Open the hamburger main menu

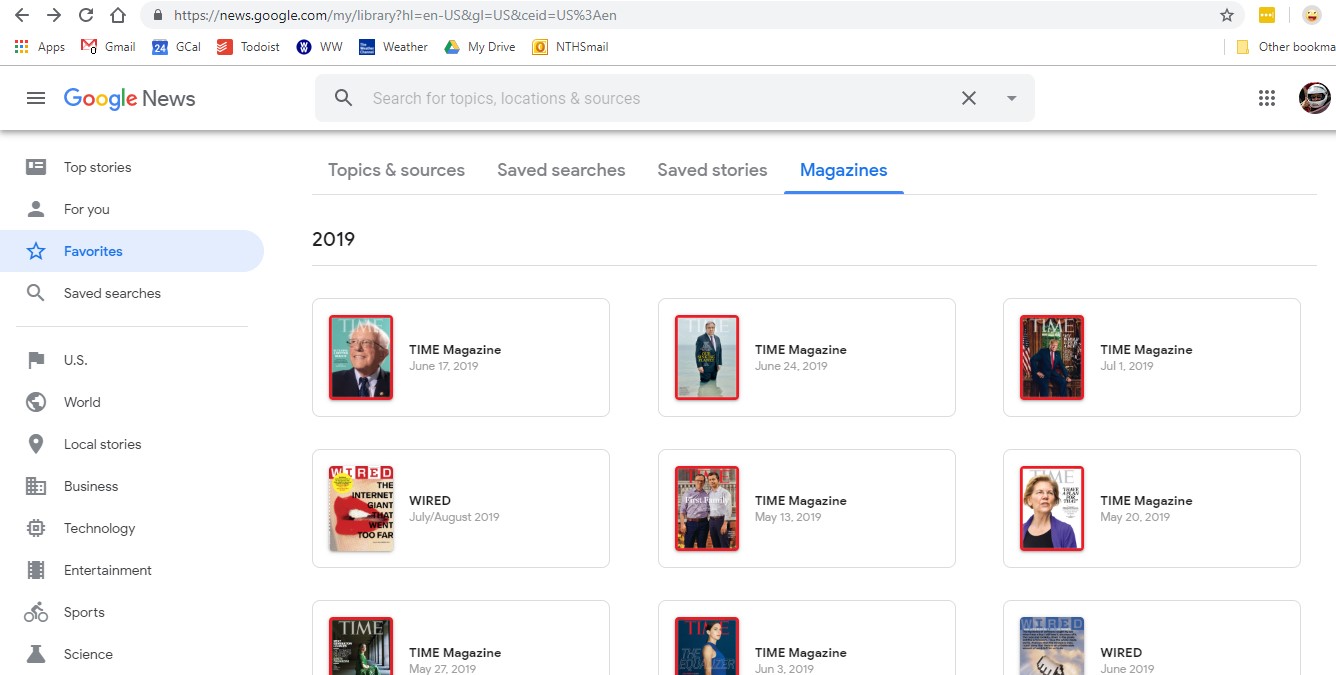(36, 98)
